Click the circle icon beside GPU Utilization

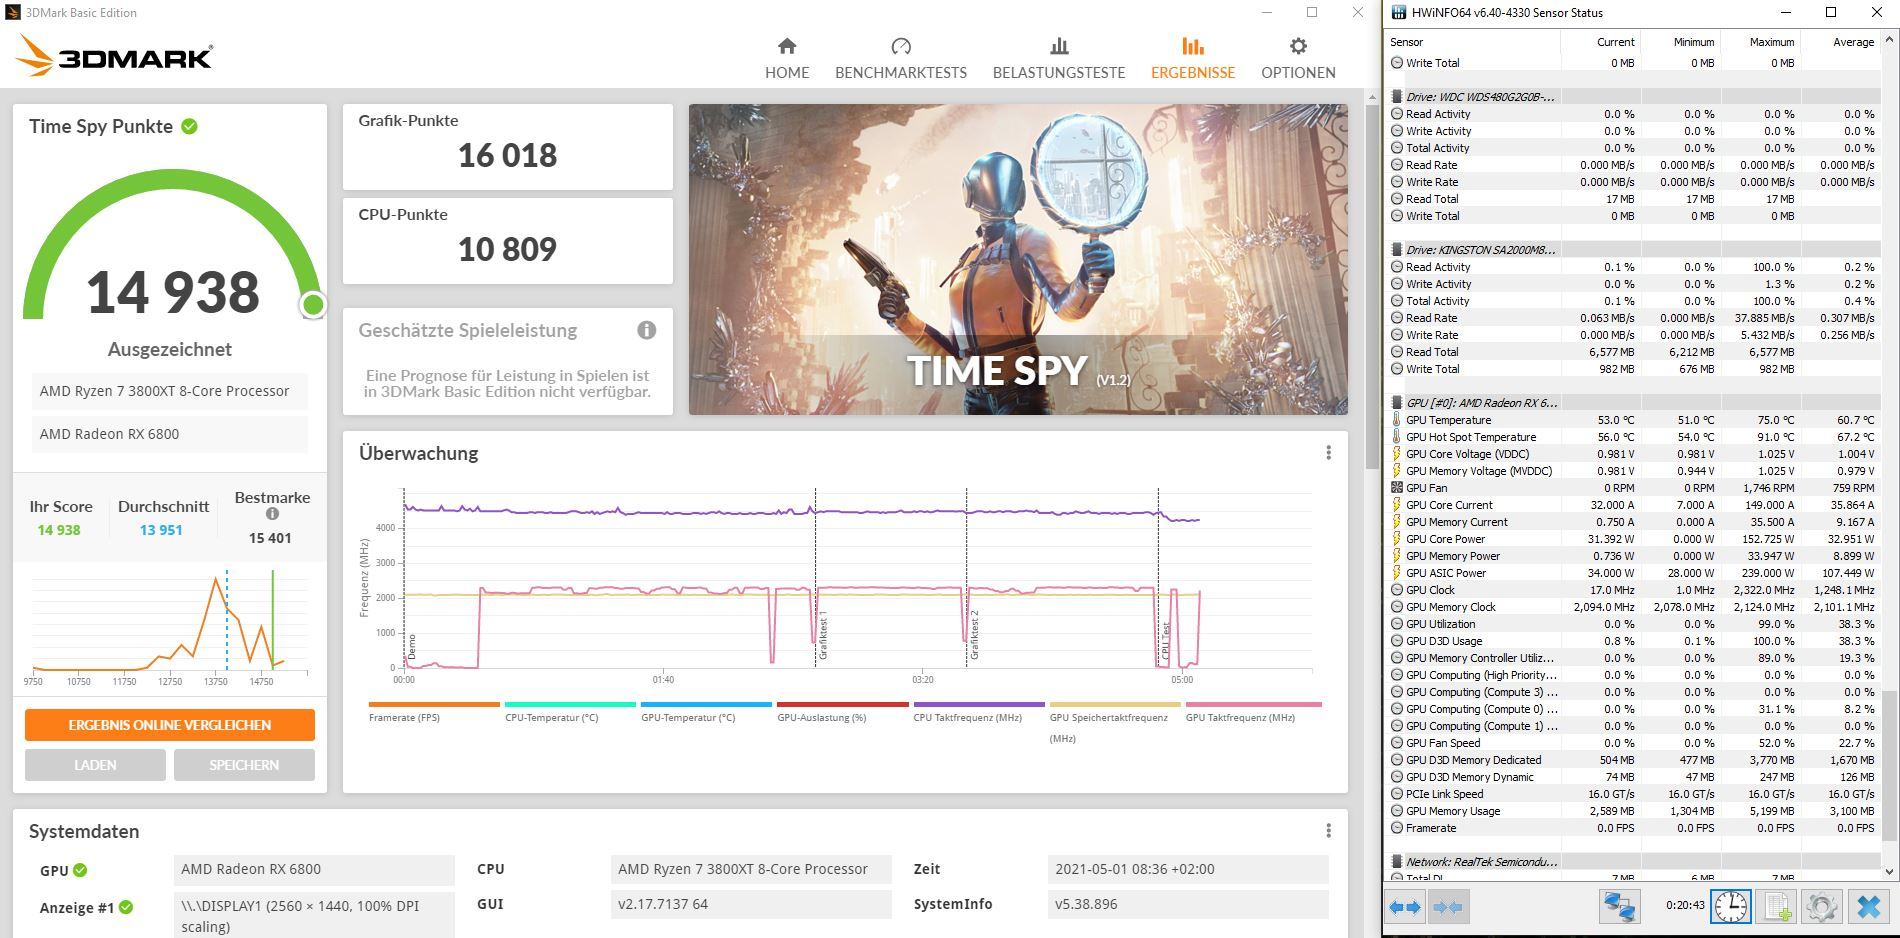pyautogui.click(x=1397, y=624)
